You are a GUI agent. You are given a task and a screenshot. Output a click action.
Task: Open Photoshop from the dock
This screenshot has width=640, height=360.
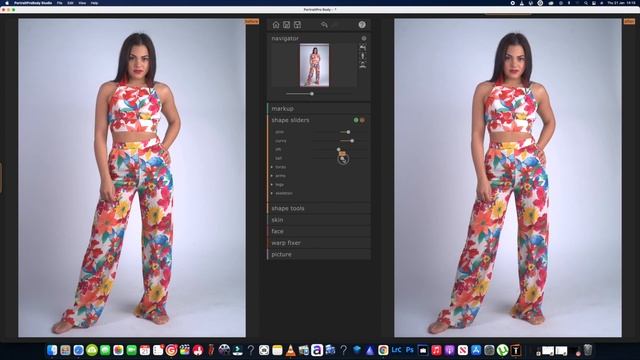[409, 350]
